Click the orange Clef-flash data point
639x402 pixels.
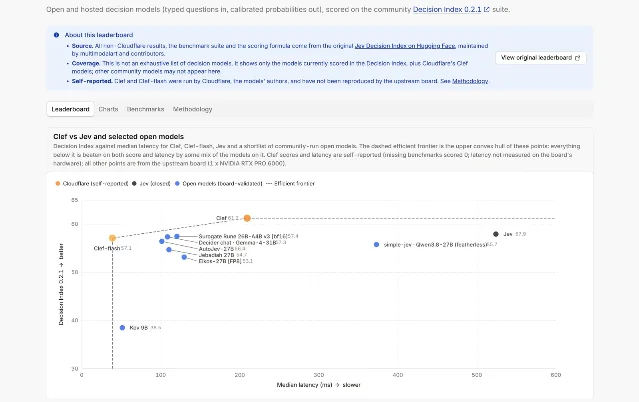tap(112, 238)
